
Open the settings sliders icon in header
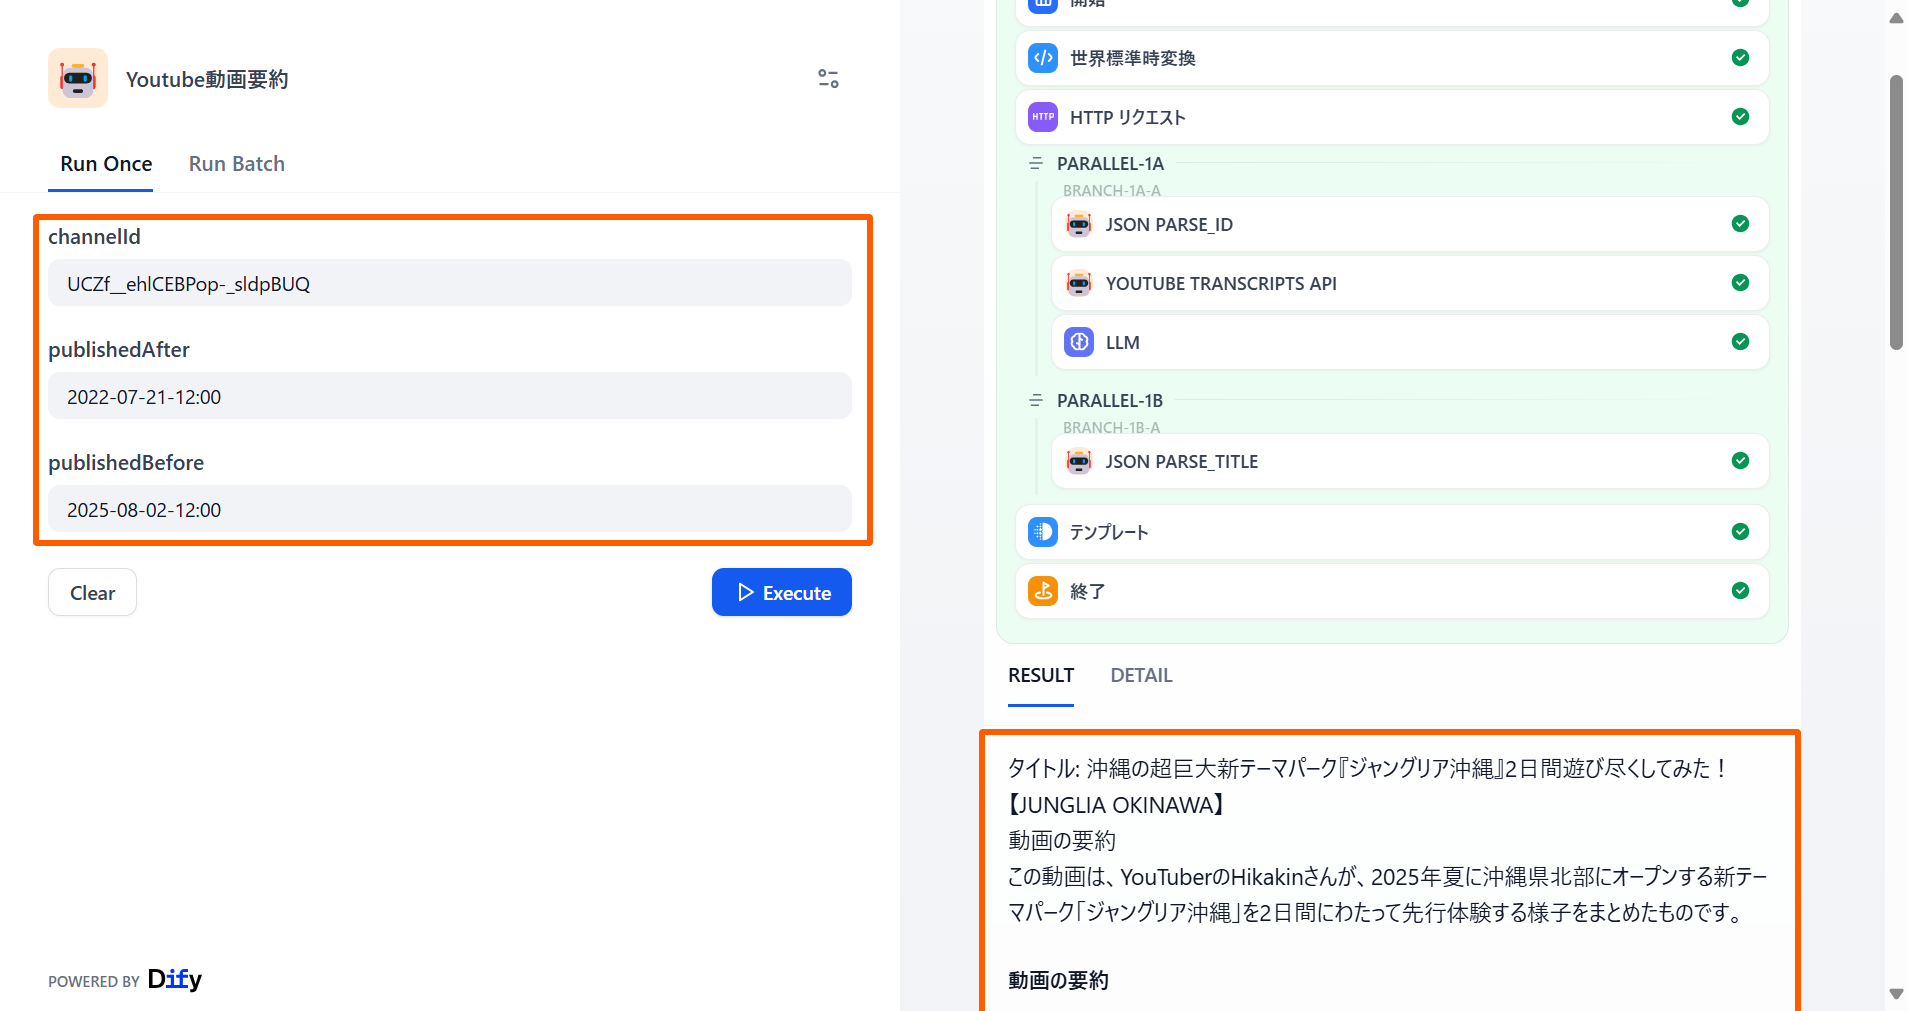[828, 78]
